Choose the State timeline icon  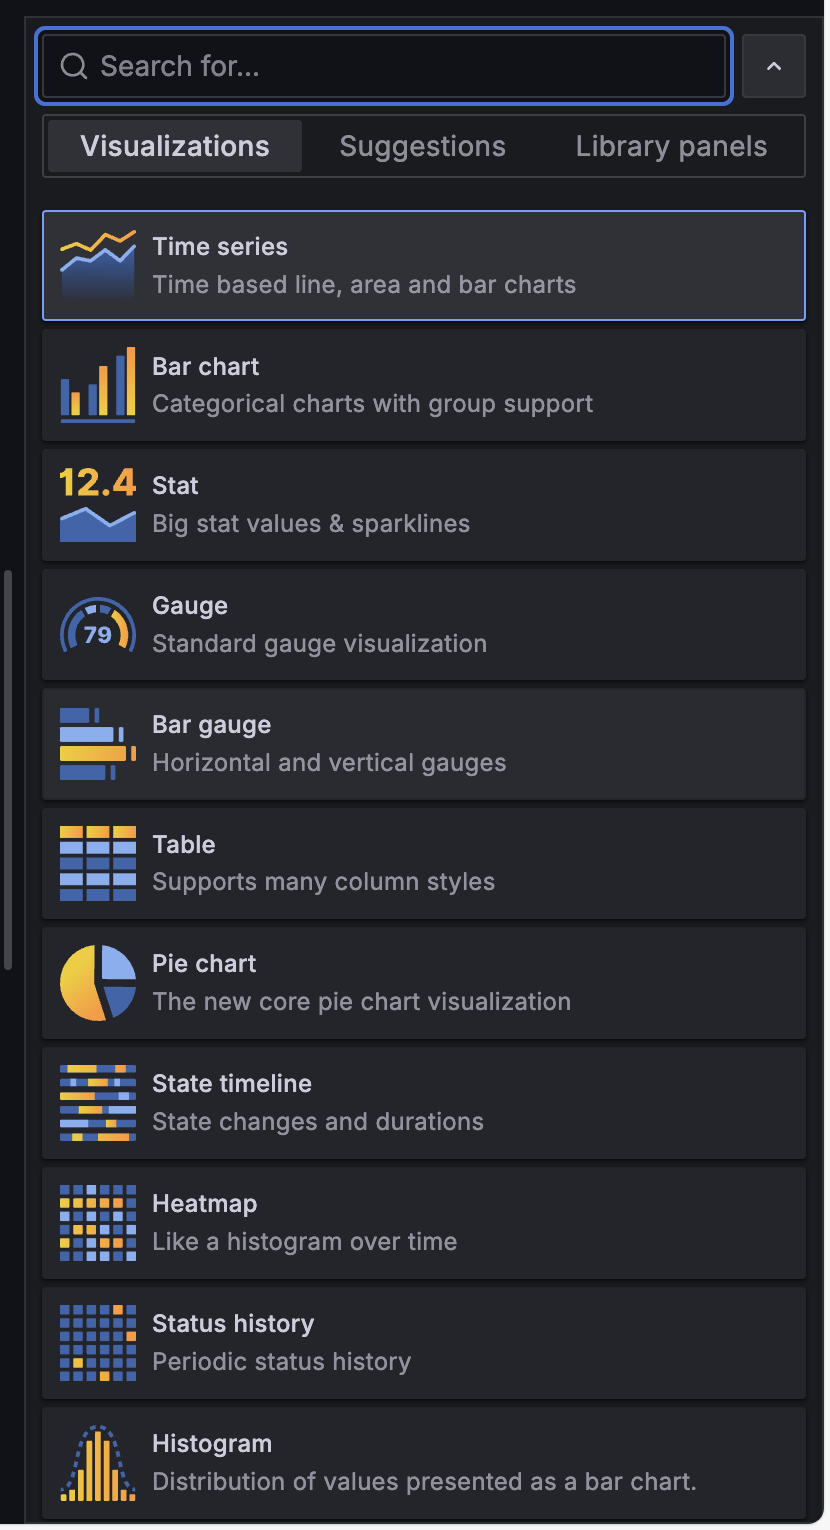pos(98,1103)
